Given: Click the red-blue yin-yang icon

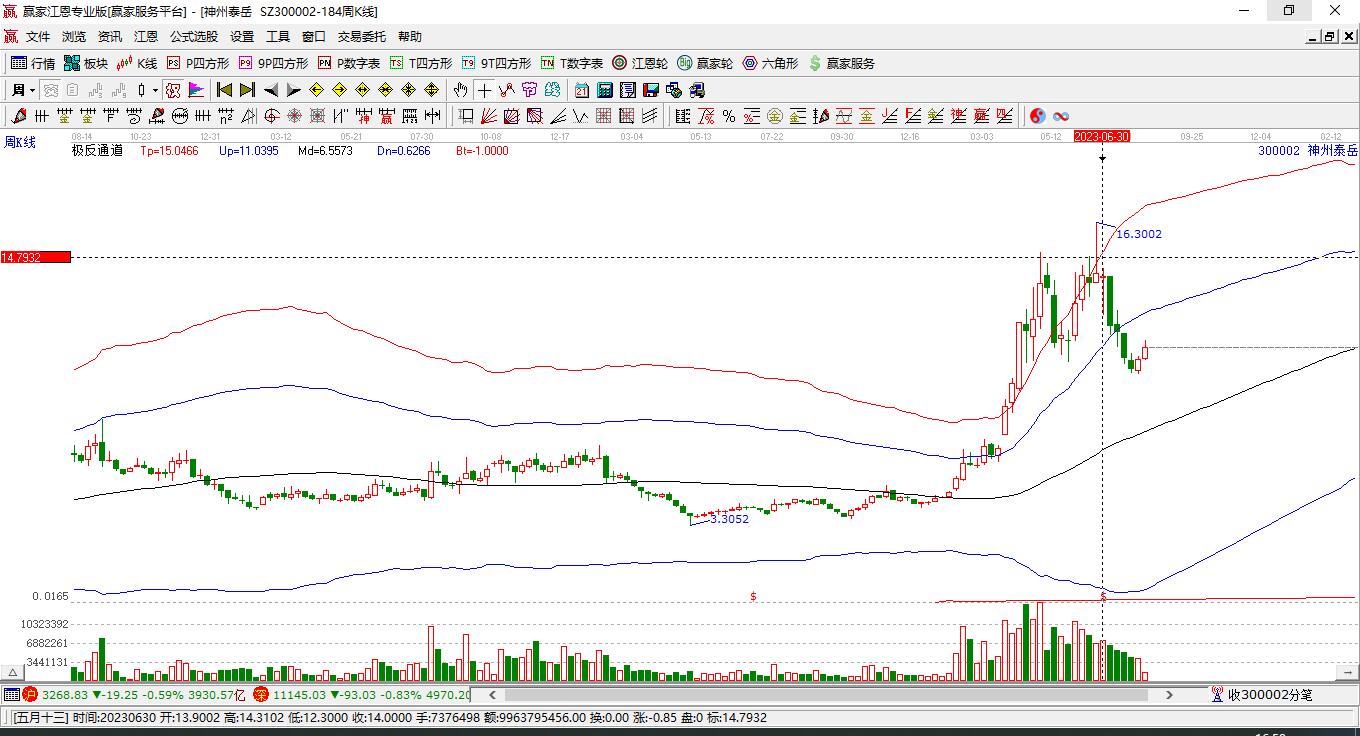Looking at the screenshot, I should [x=1038, y=116].
